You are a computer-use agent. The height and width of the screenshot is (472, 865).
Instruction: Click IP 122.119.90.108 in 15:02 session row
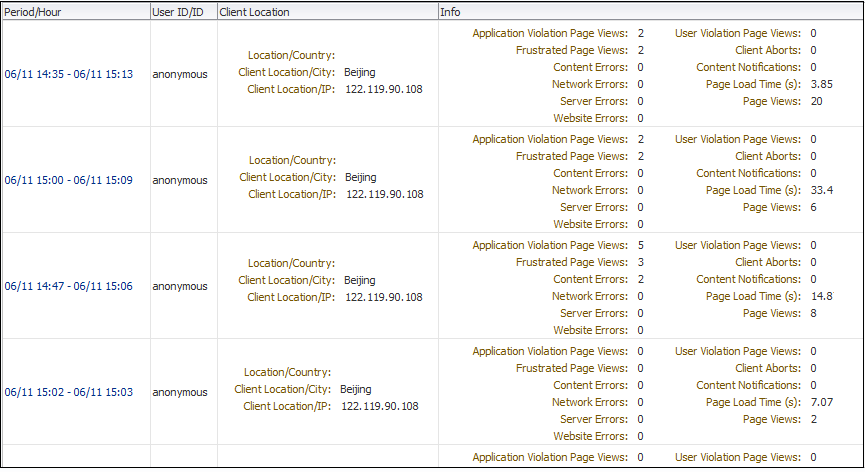(x=380, y=406)
